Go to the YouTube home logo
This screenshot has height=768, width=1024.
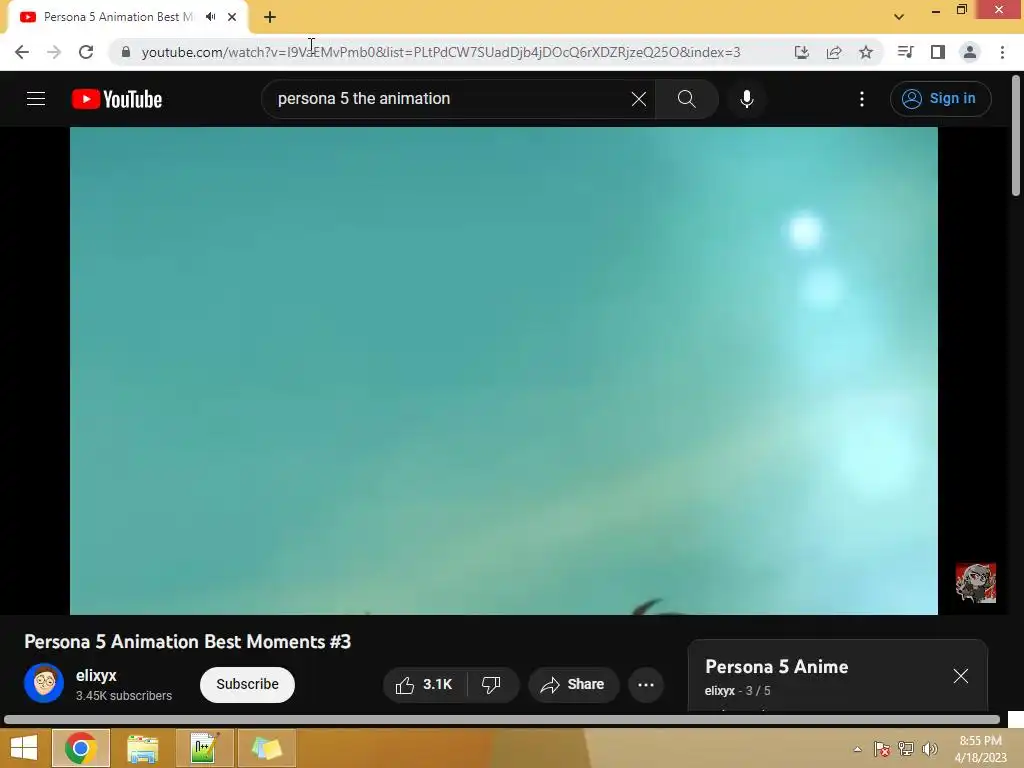click(x=117, y=99)
